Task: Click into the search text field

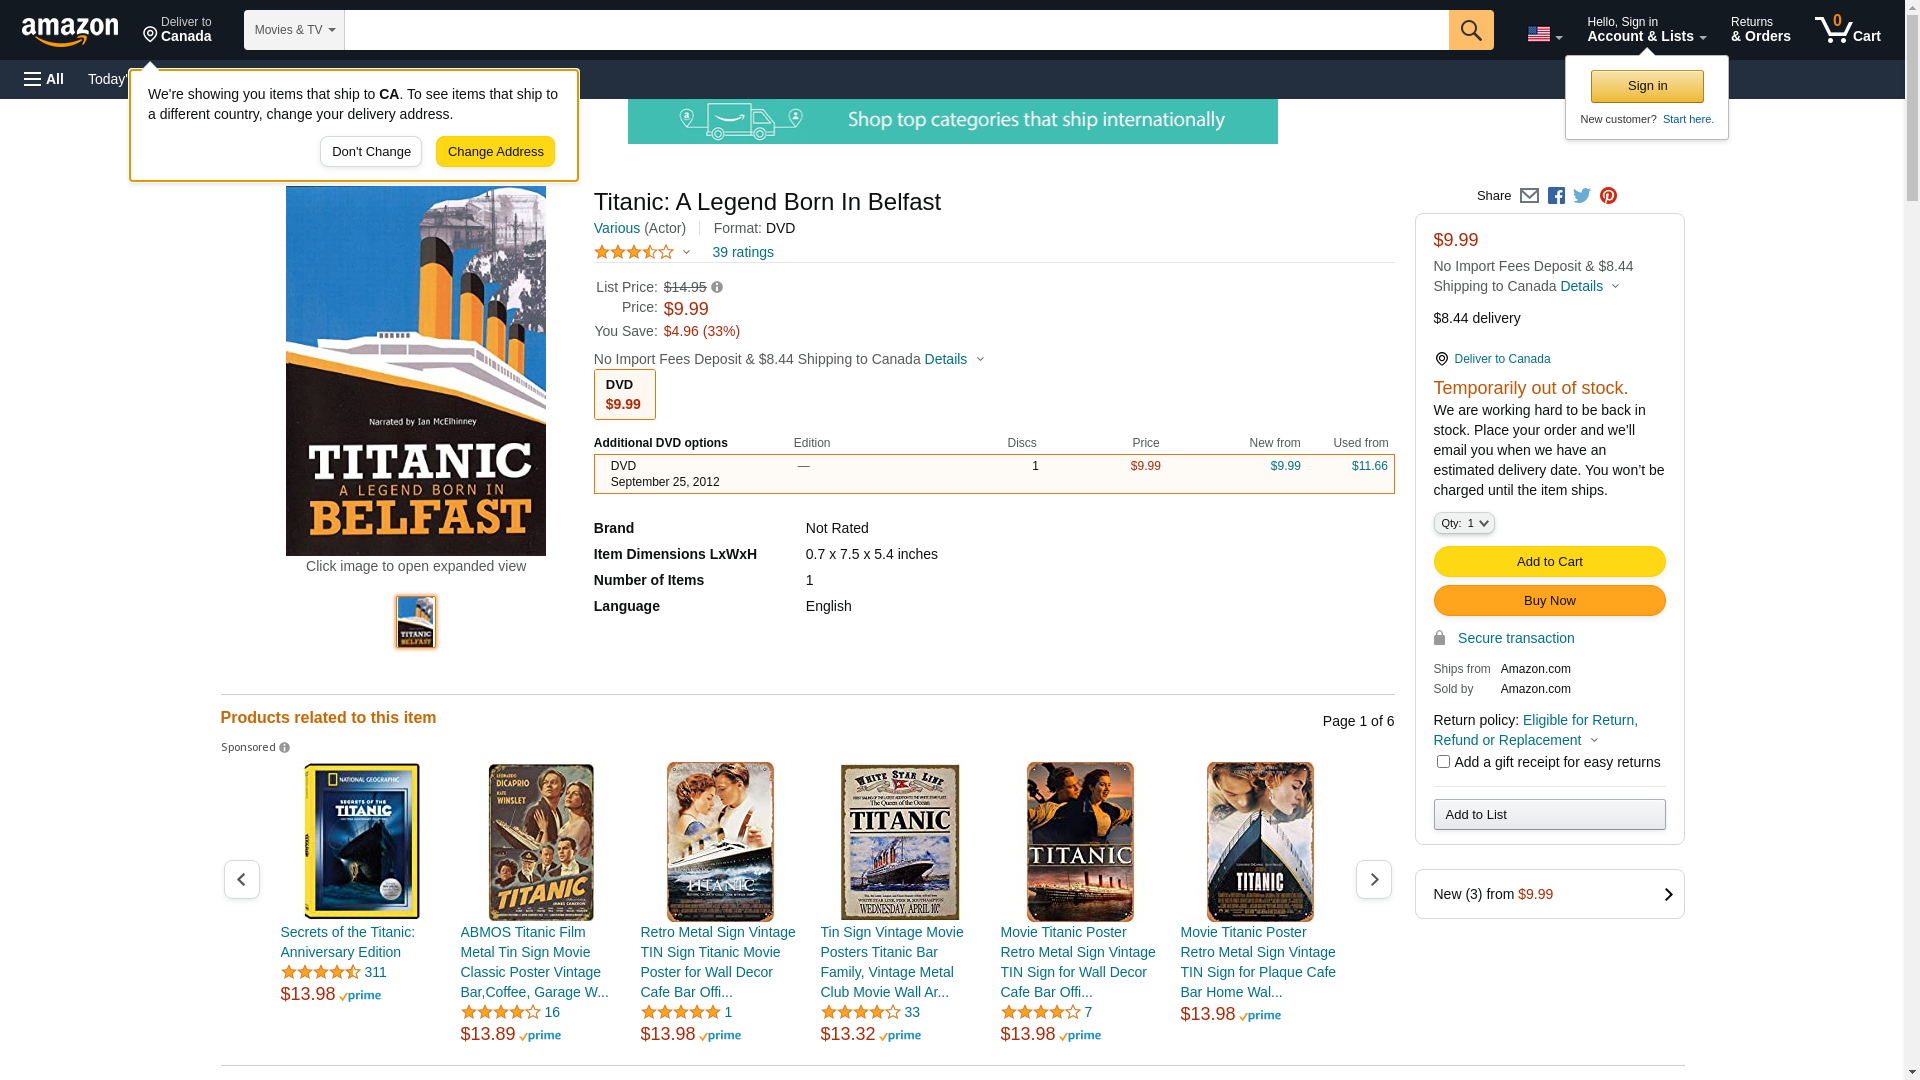Action: (x=895, y=30)
